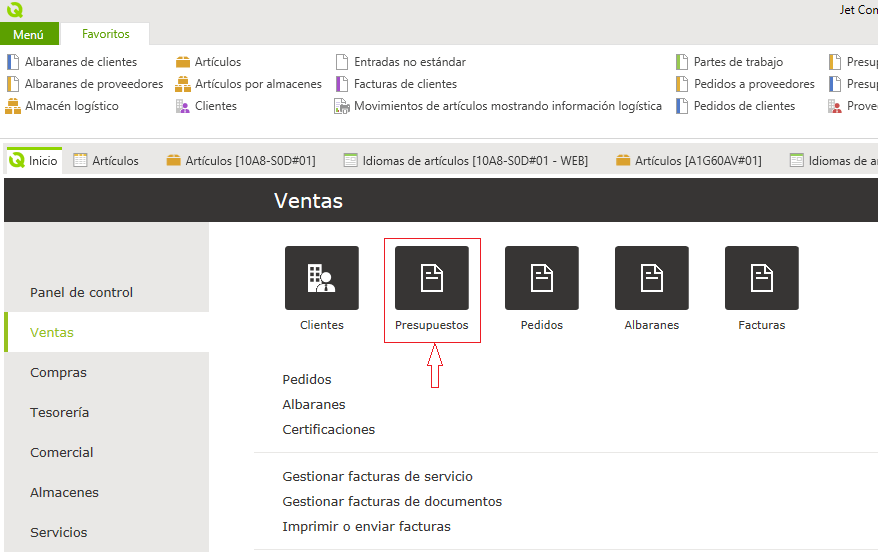Open Pedidos a proveedores favorite

click(x=745, y=84)
